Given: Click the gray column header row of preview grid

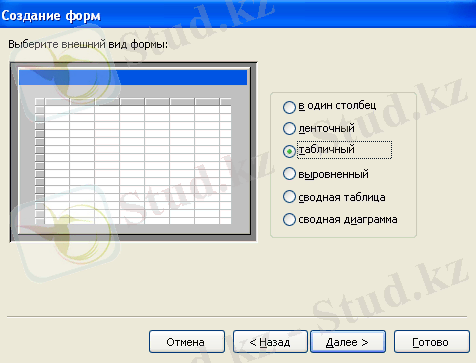Looking at the screenshot, I should (133, 102).
